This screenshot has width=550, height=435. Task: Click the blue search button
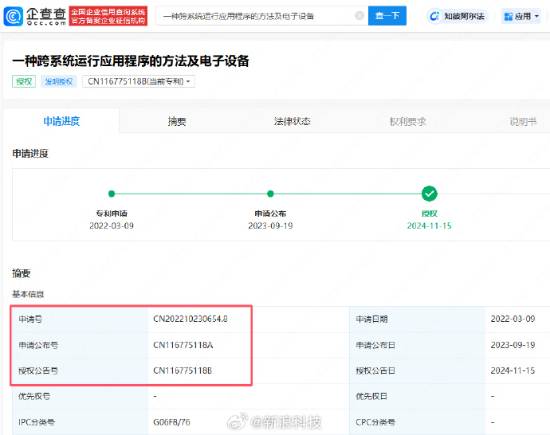tap(387, 16)
